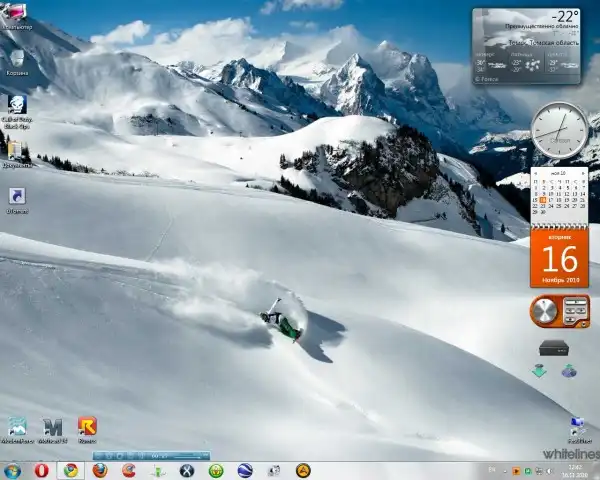Launch Opera from the taskbar
Screen dimensions: 600x480
pos(42,470)
